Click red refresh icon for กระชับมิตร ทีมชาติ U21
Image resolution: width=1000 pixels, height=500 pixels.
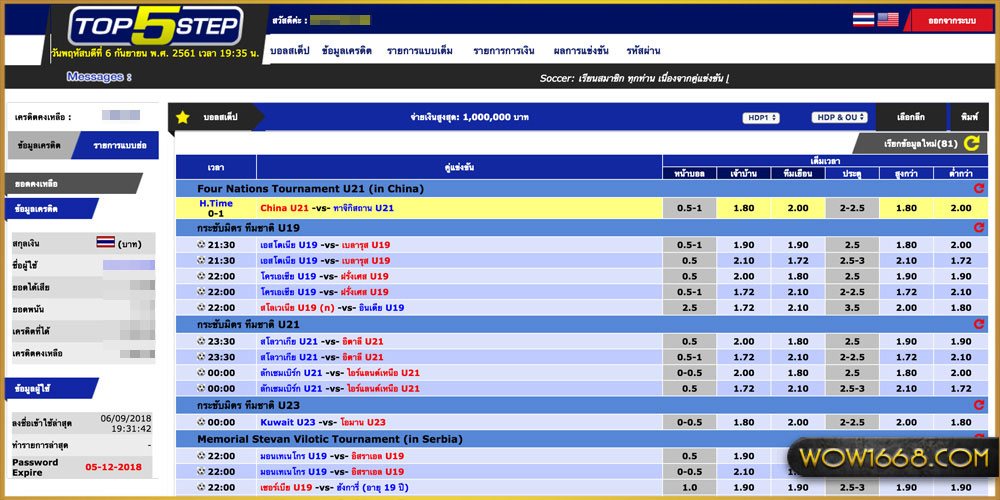(978, 324)
